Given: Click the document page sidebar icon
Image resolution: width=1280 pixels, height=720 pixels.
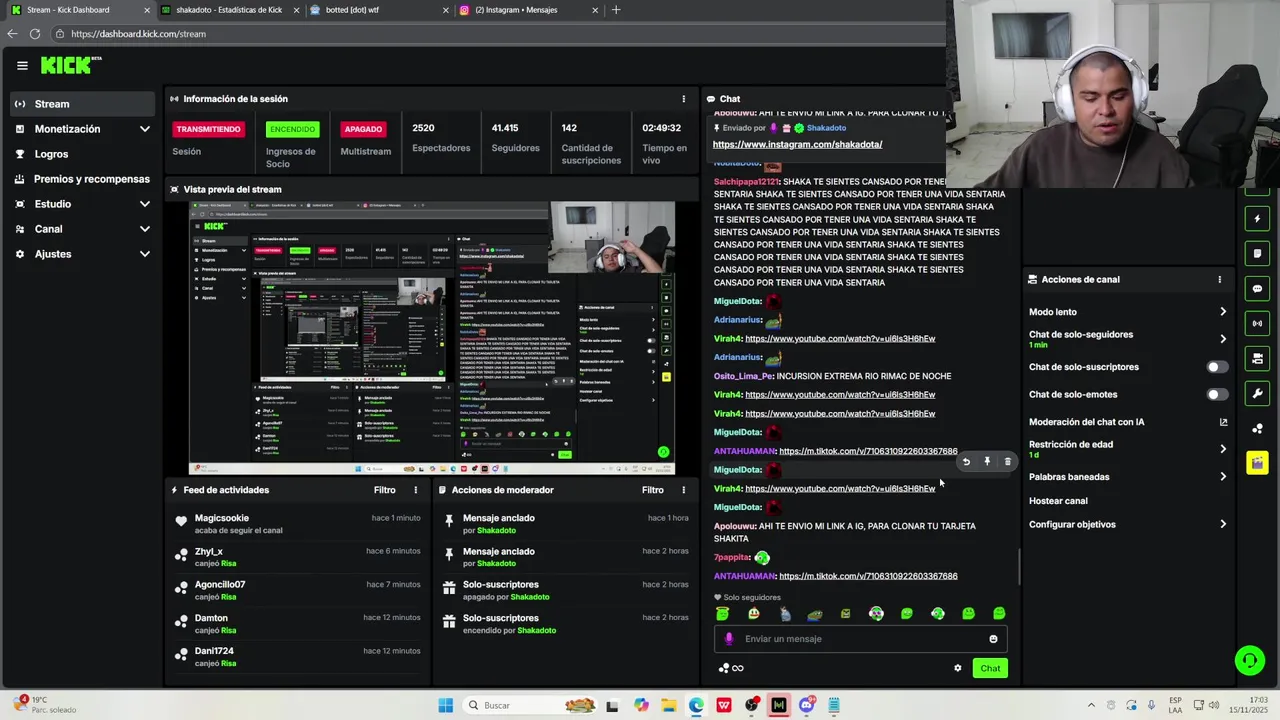Looking at the screenshot, I should tap(1257, 254).
